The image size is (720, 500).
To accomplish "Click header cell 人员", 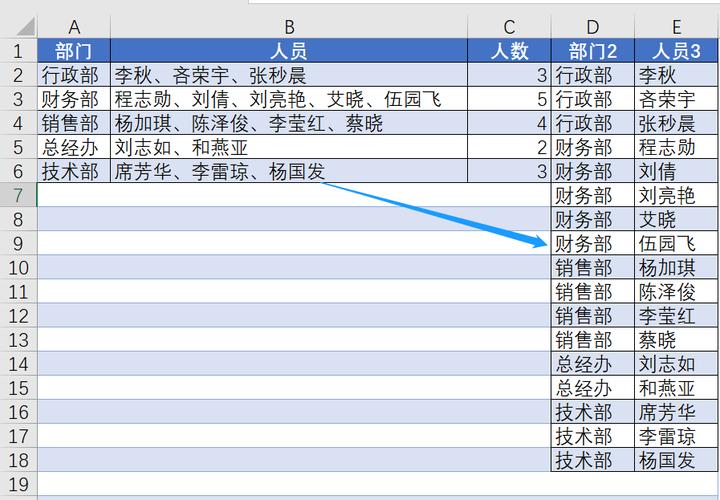I will click(289, 51).
